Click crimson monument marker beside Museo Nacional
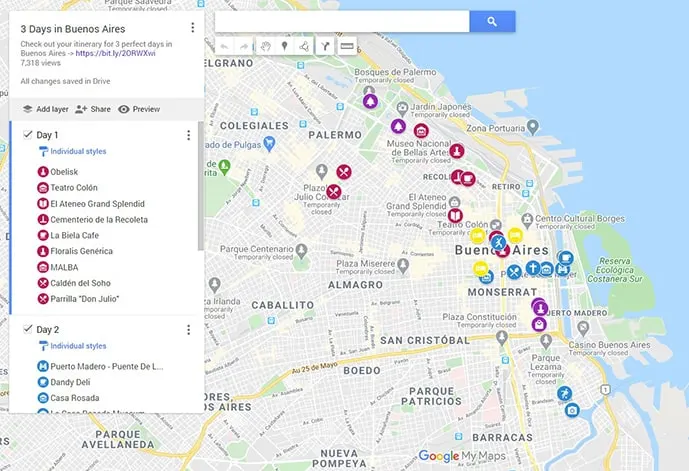 point(457,151)
